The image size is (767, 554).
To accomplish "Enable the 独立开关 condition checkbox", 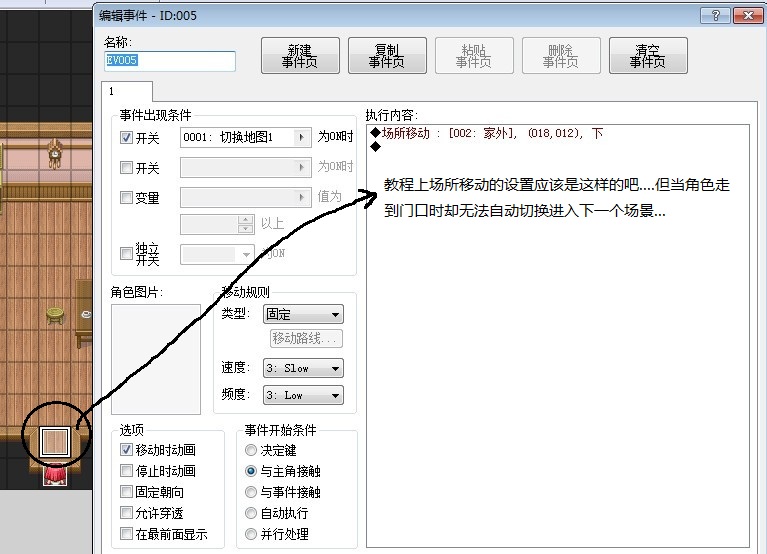I will pyautogui.click(x=126, y=253).
